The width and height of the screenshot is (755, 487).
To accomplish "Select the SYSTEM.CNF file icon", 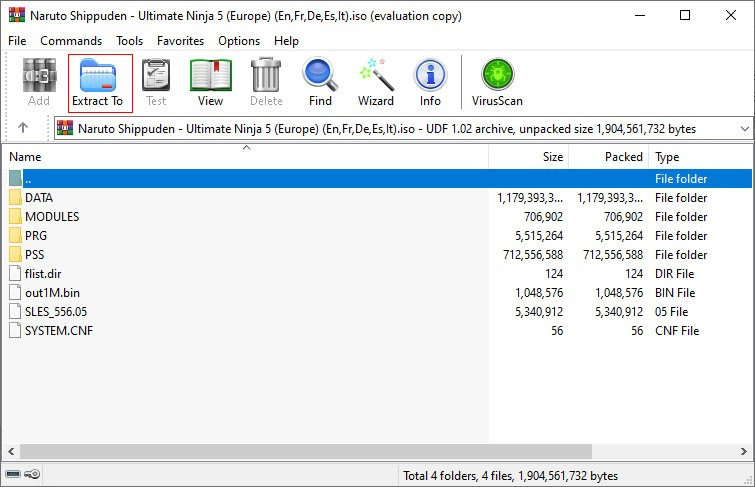I will pyautogui.click(x=15, y=330).
